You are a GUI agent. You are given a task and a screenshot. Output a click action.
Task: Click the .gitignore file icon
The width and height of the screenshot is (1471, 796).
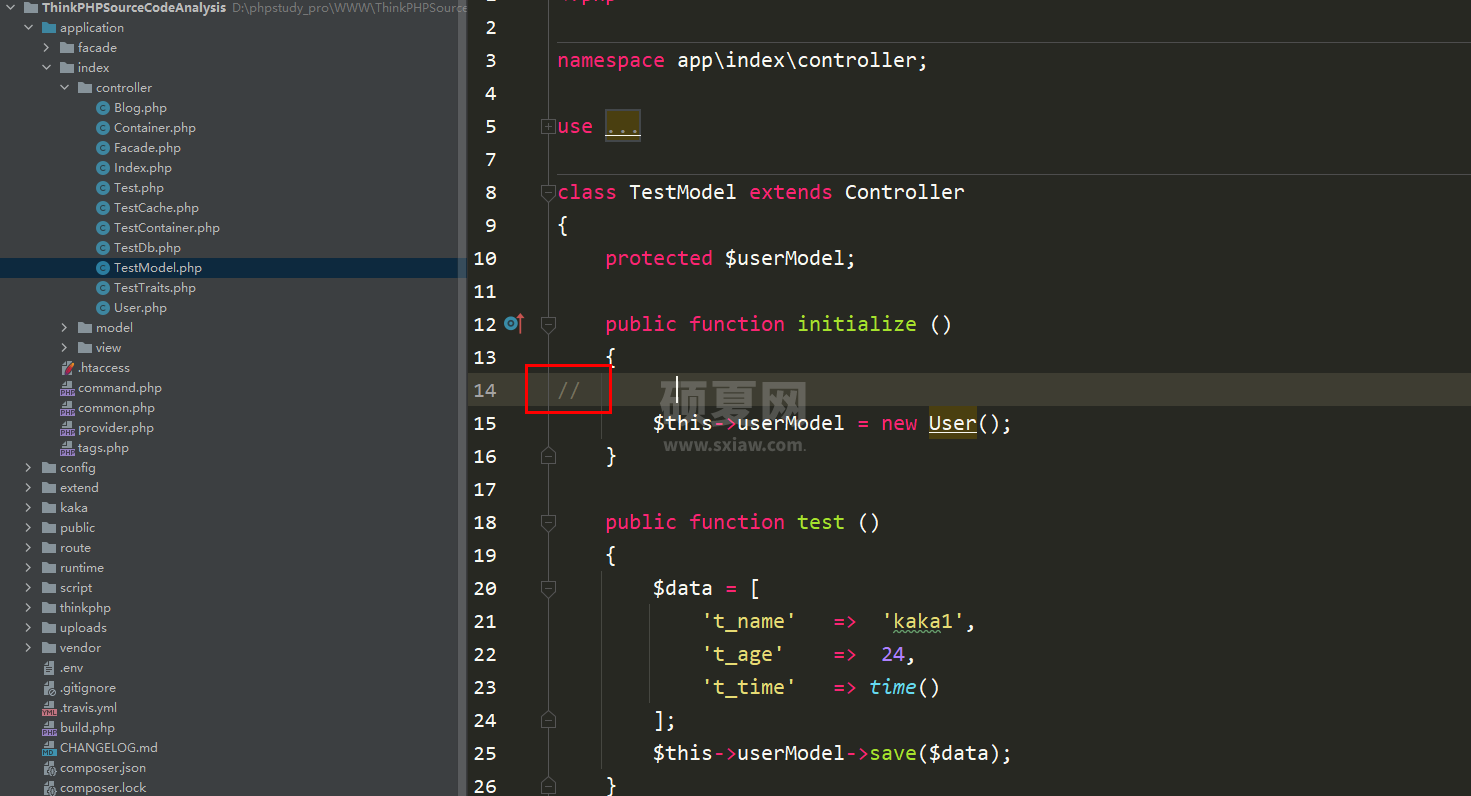(x=49, y=688)
